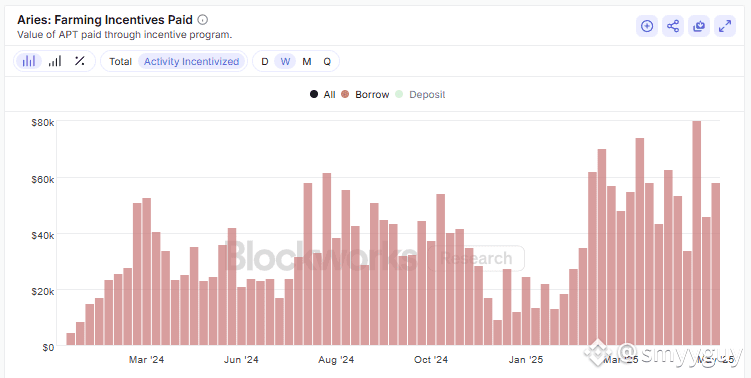751x378 pixels.
Task: Click the add-to-dashboard plus icon
Action: [x=647, y=26]
